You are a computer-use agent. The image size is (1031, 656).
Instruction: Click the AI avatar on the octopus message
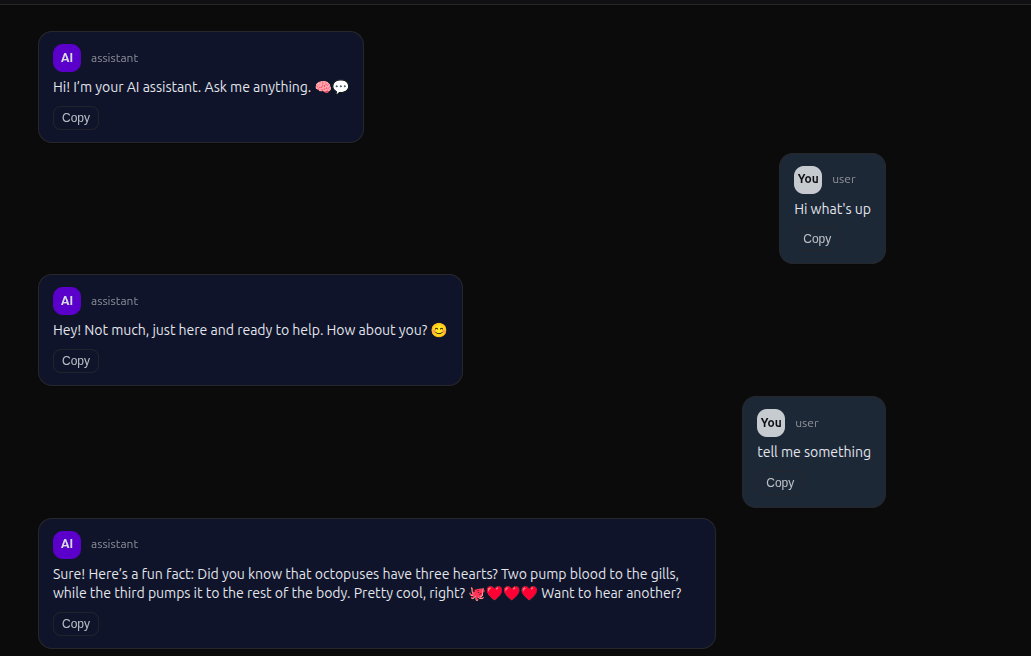67,544
